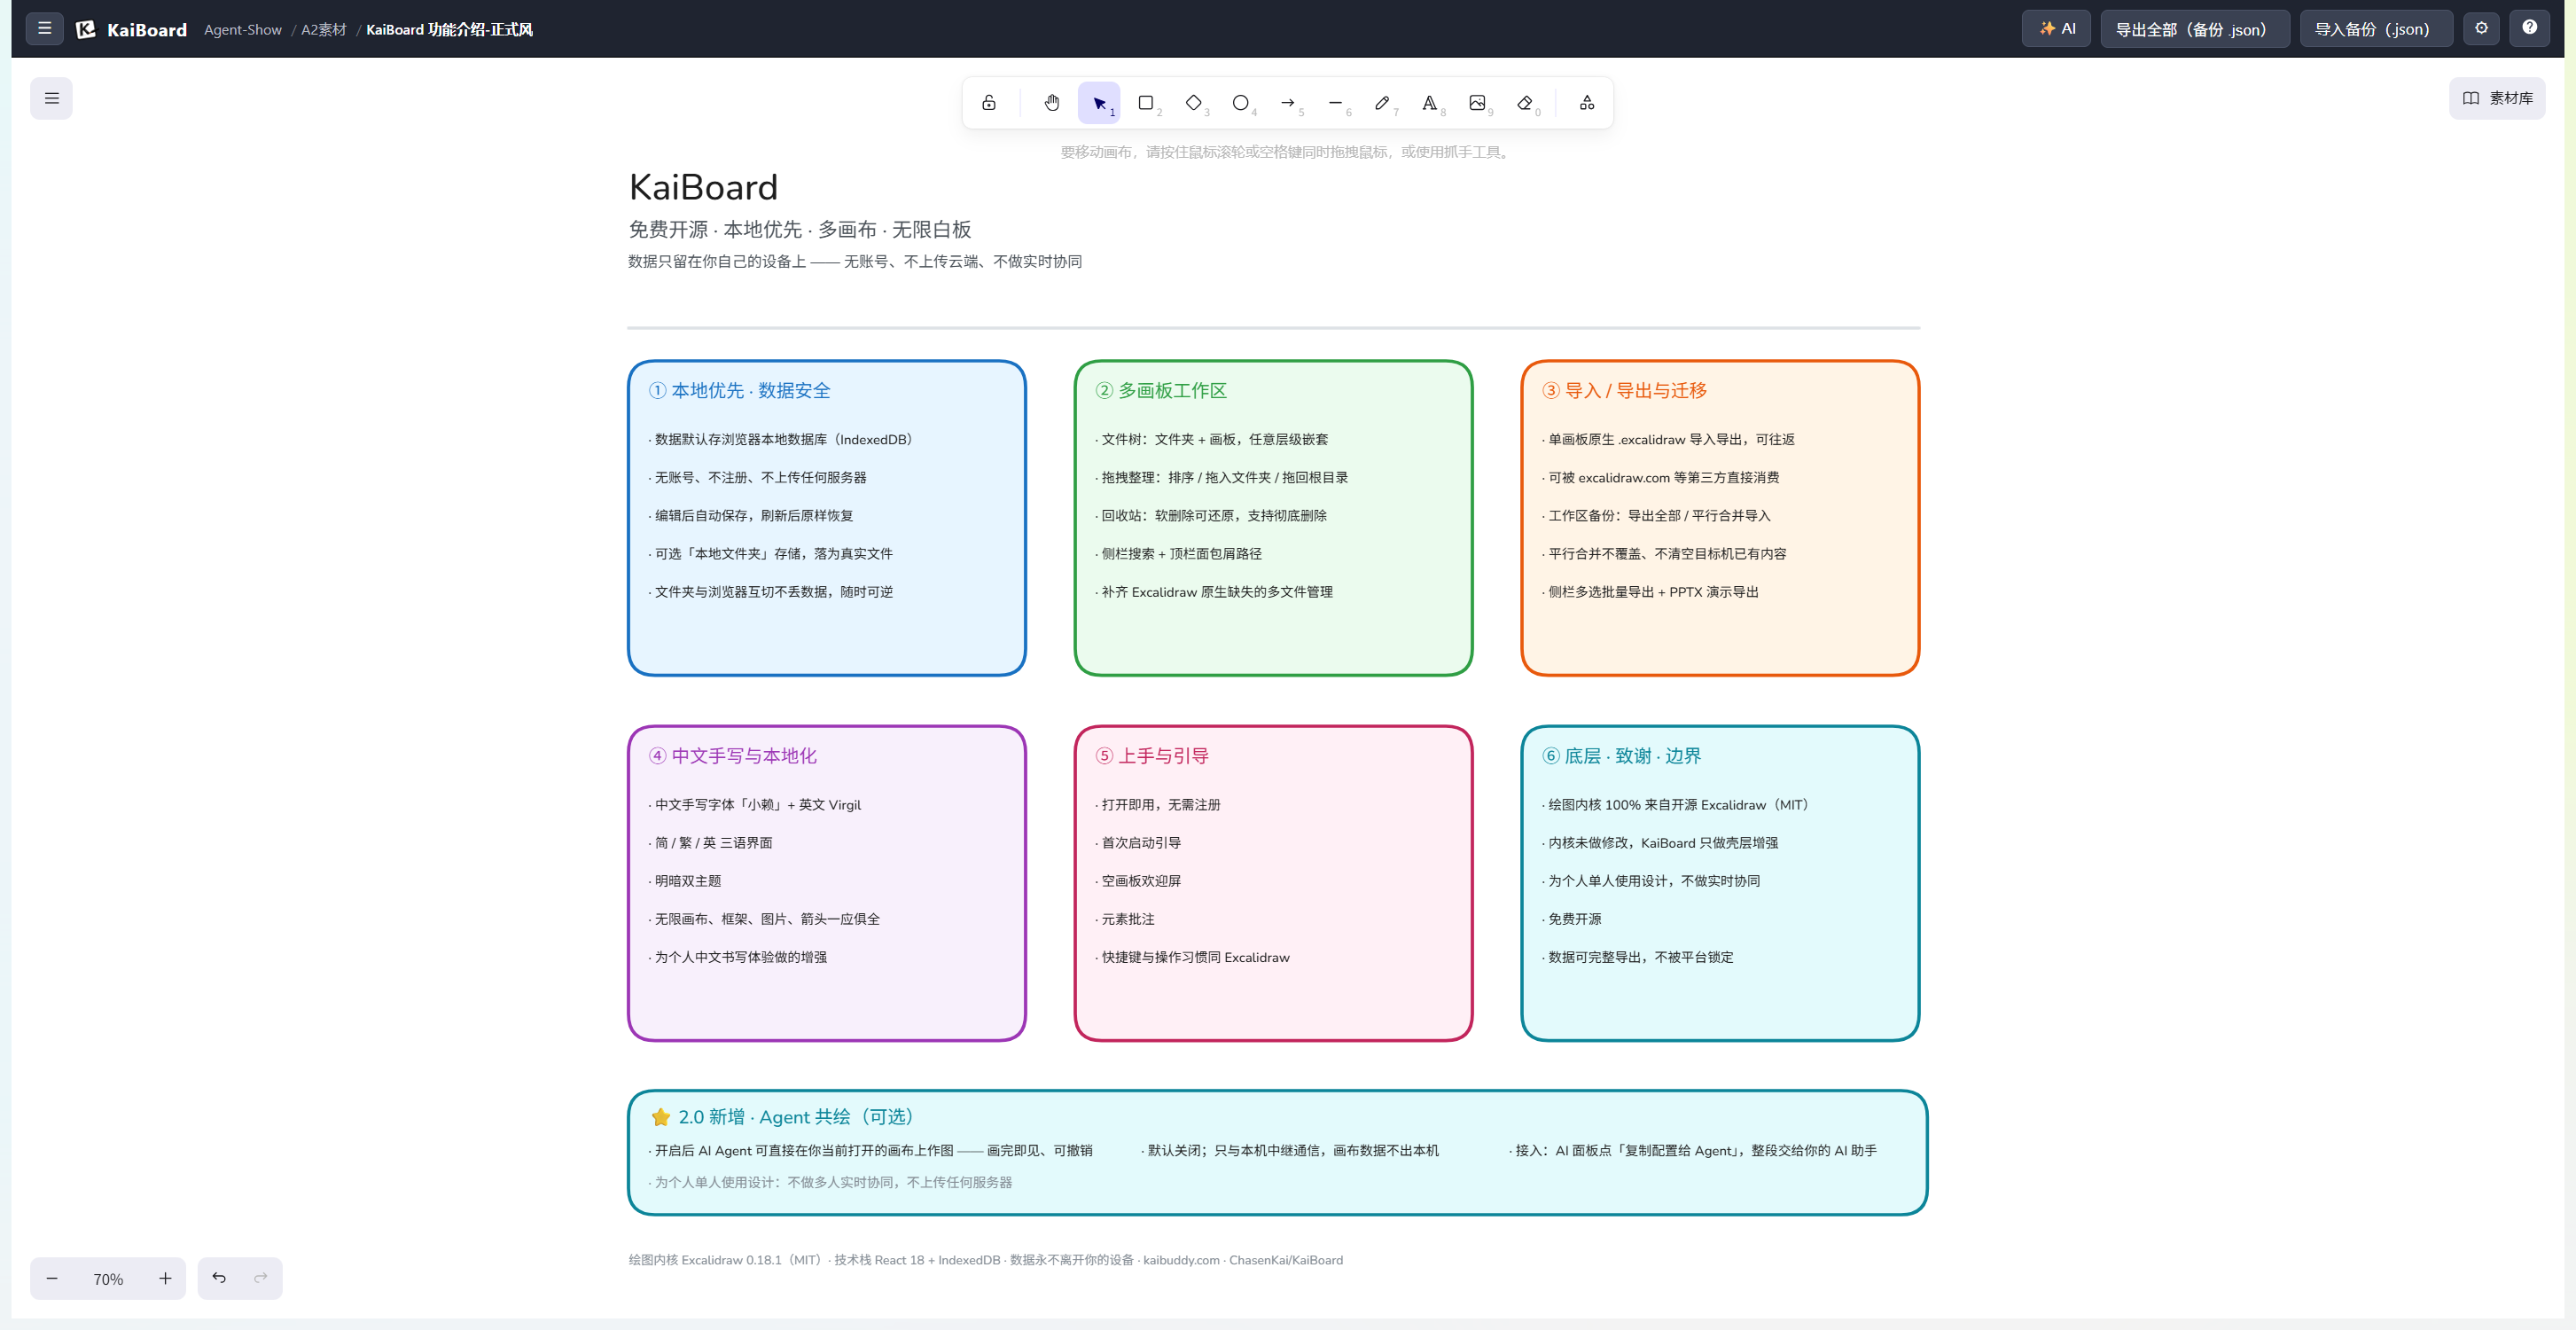Click the line 数据可完整导出，不被平台锁定

(x=1637, y=957)
